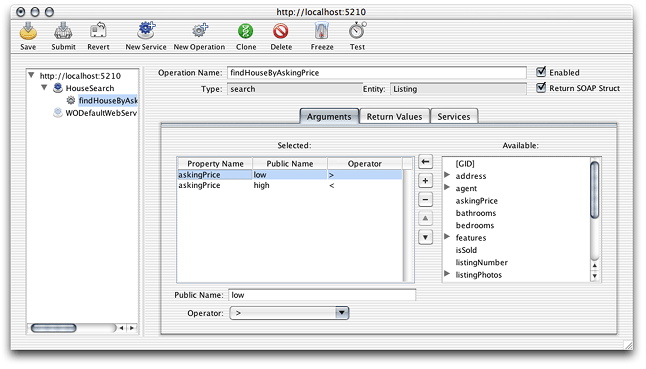Click the Available list vertical scrollbar thumb
The image size is (646, 369).
[x=595, y=189]
